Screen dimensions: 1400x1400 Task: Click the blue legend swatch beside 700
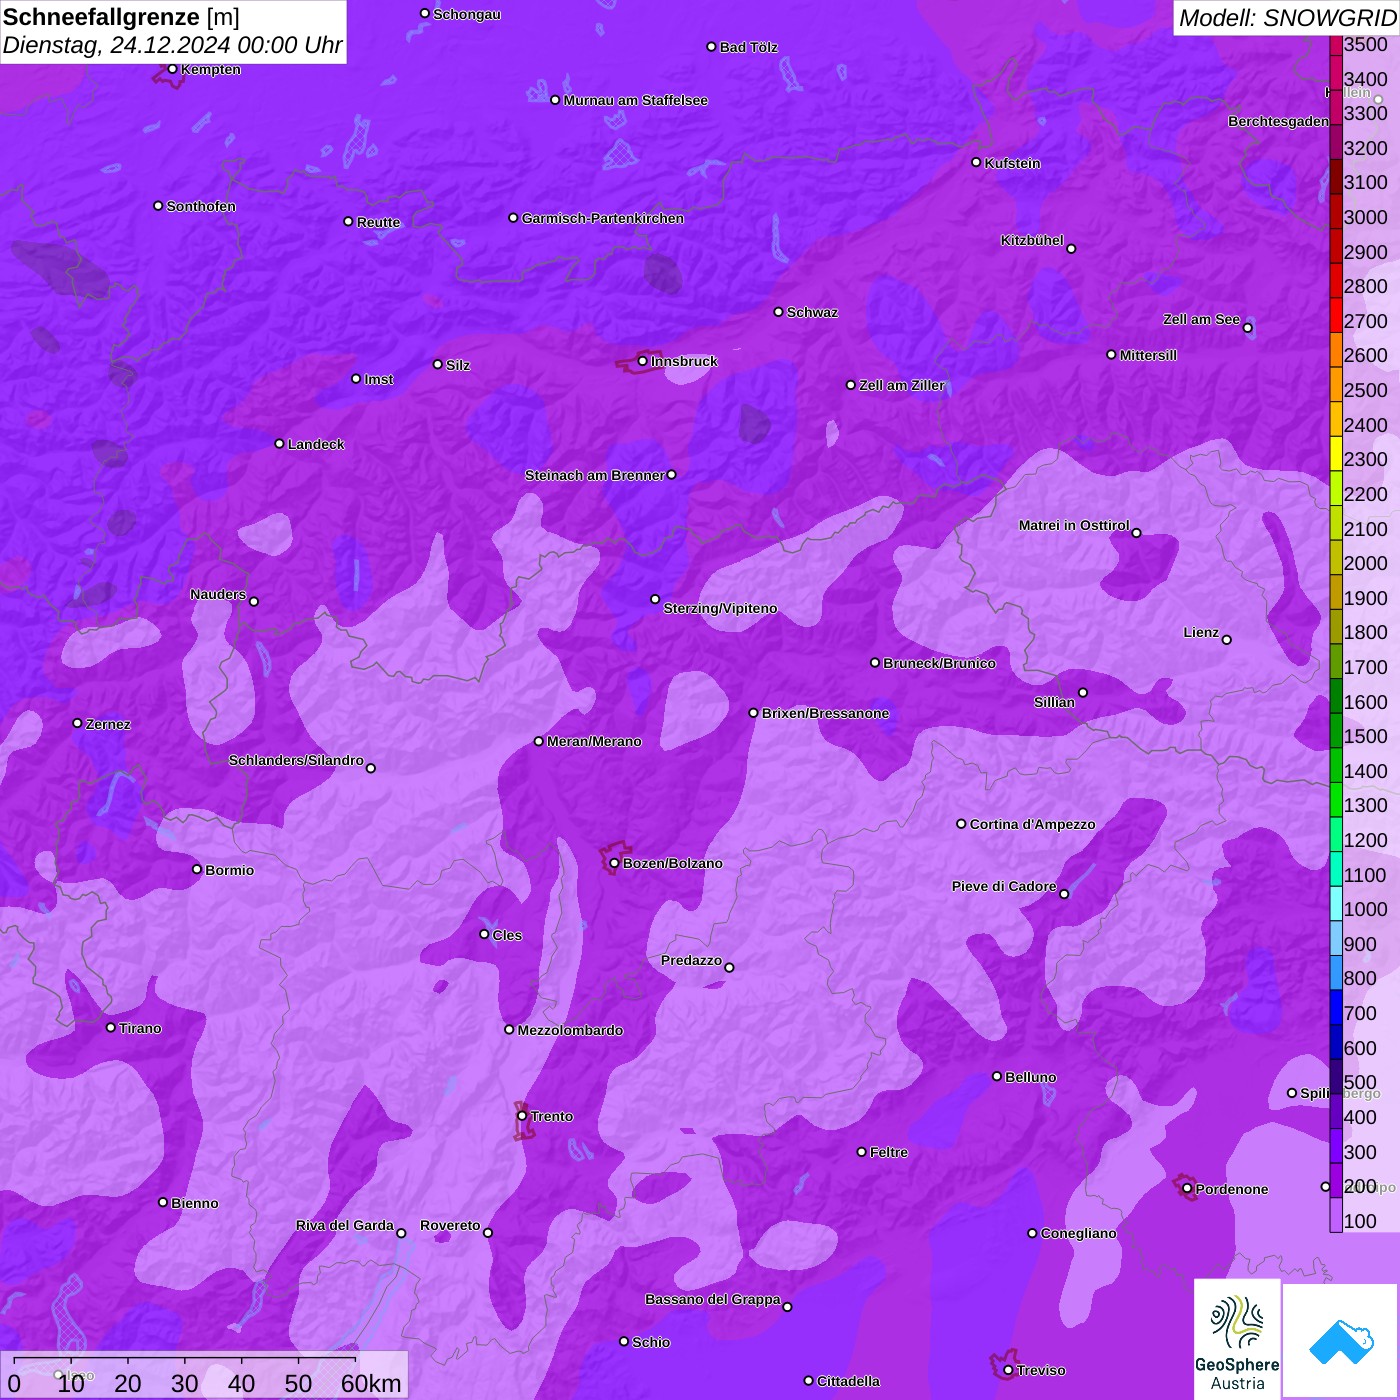(1336, 1007)
